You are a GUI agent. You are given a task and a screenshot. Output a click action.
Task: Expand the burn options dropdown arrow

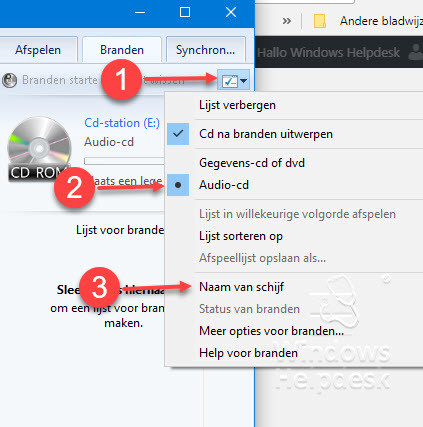pyautogui.click(x=244, y=81)
